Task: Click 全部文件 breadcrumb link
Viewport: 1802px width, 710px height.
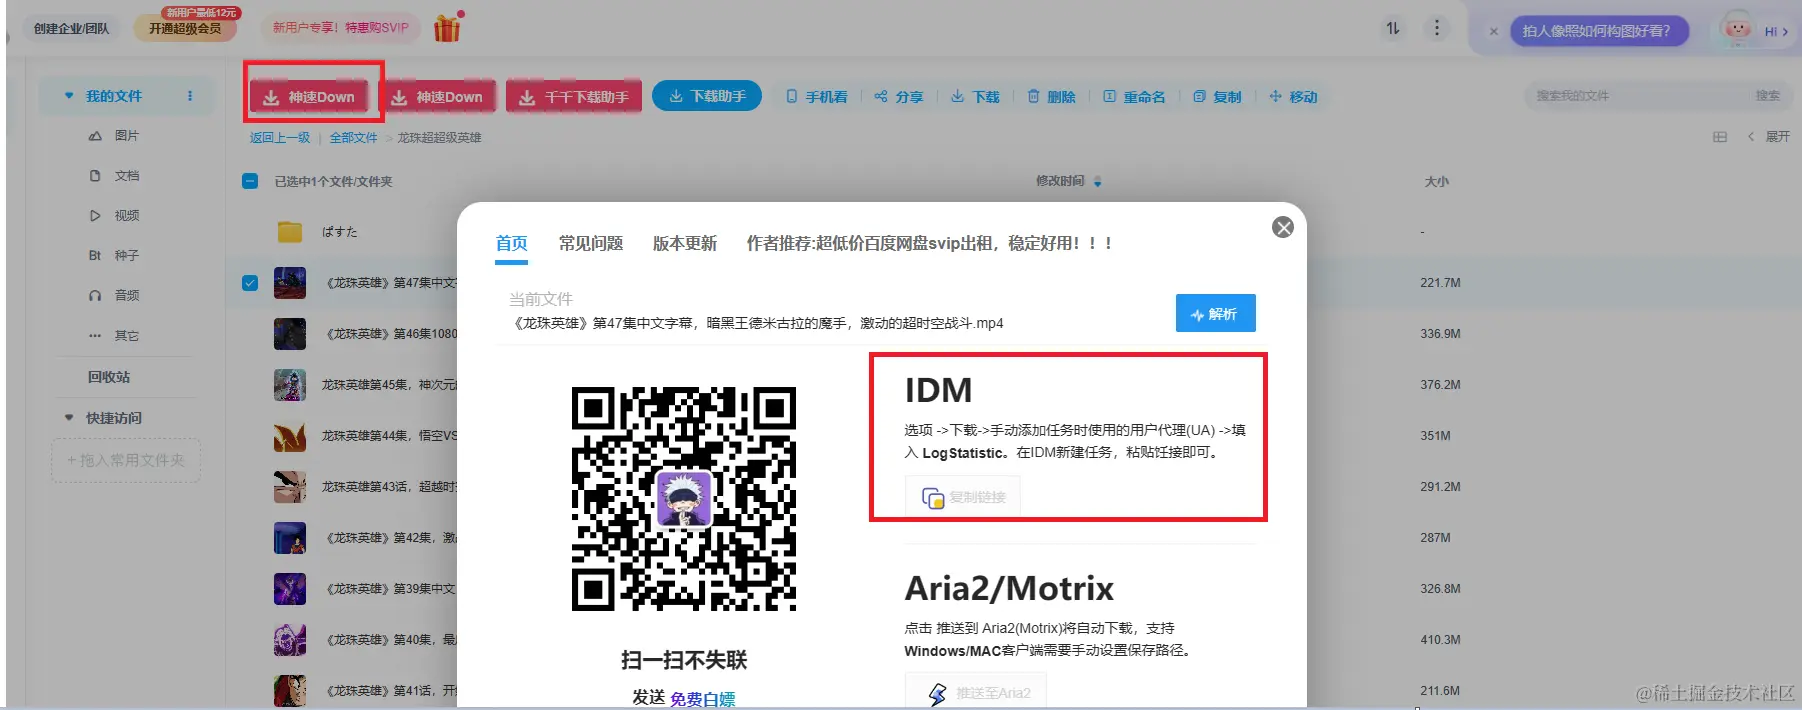Action: [354, 138]
